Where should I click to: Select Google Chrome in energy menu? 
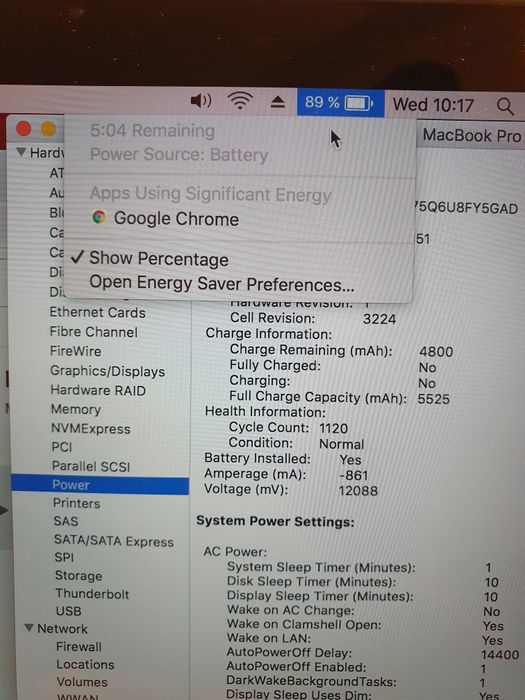(176, 219)
